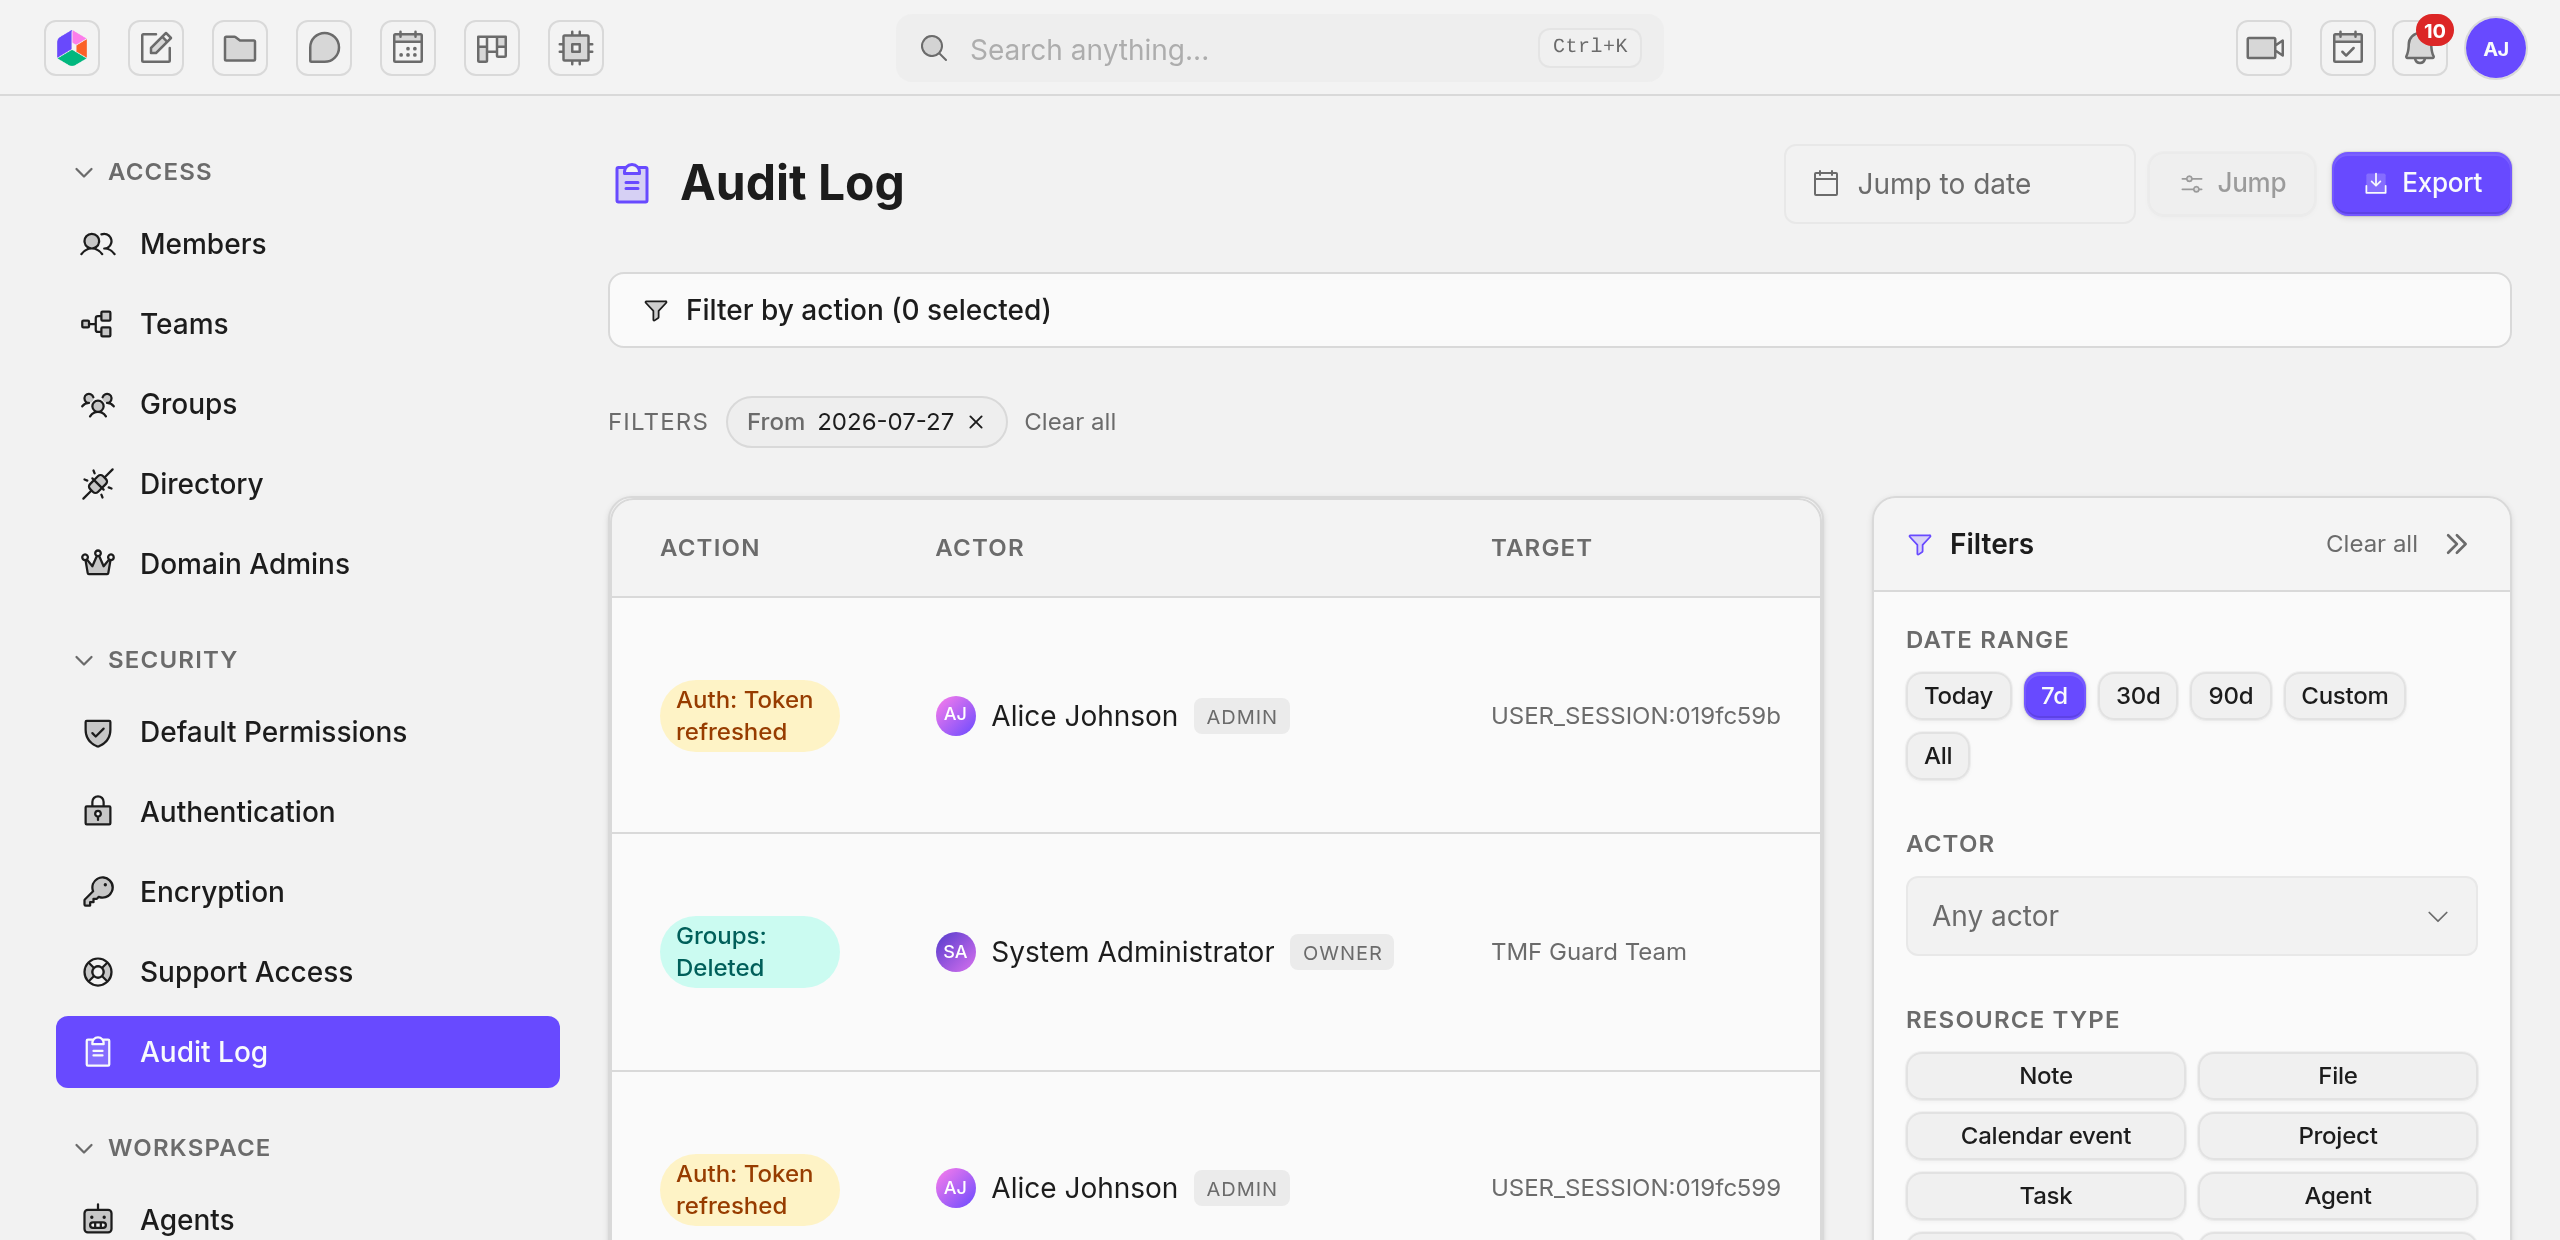2560x1240 pixels.
Task: Click Clear all next to filter chips
Action: [1070, 422]
